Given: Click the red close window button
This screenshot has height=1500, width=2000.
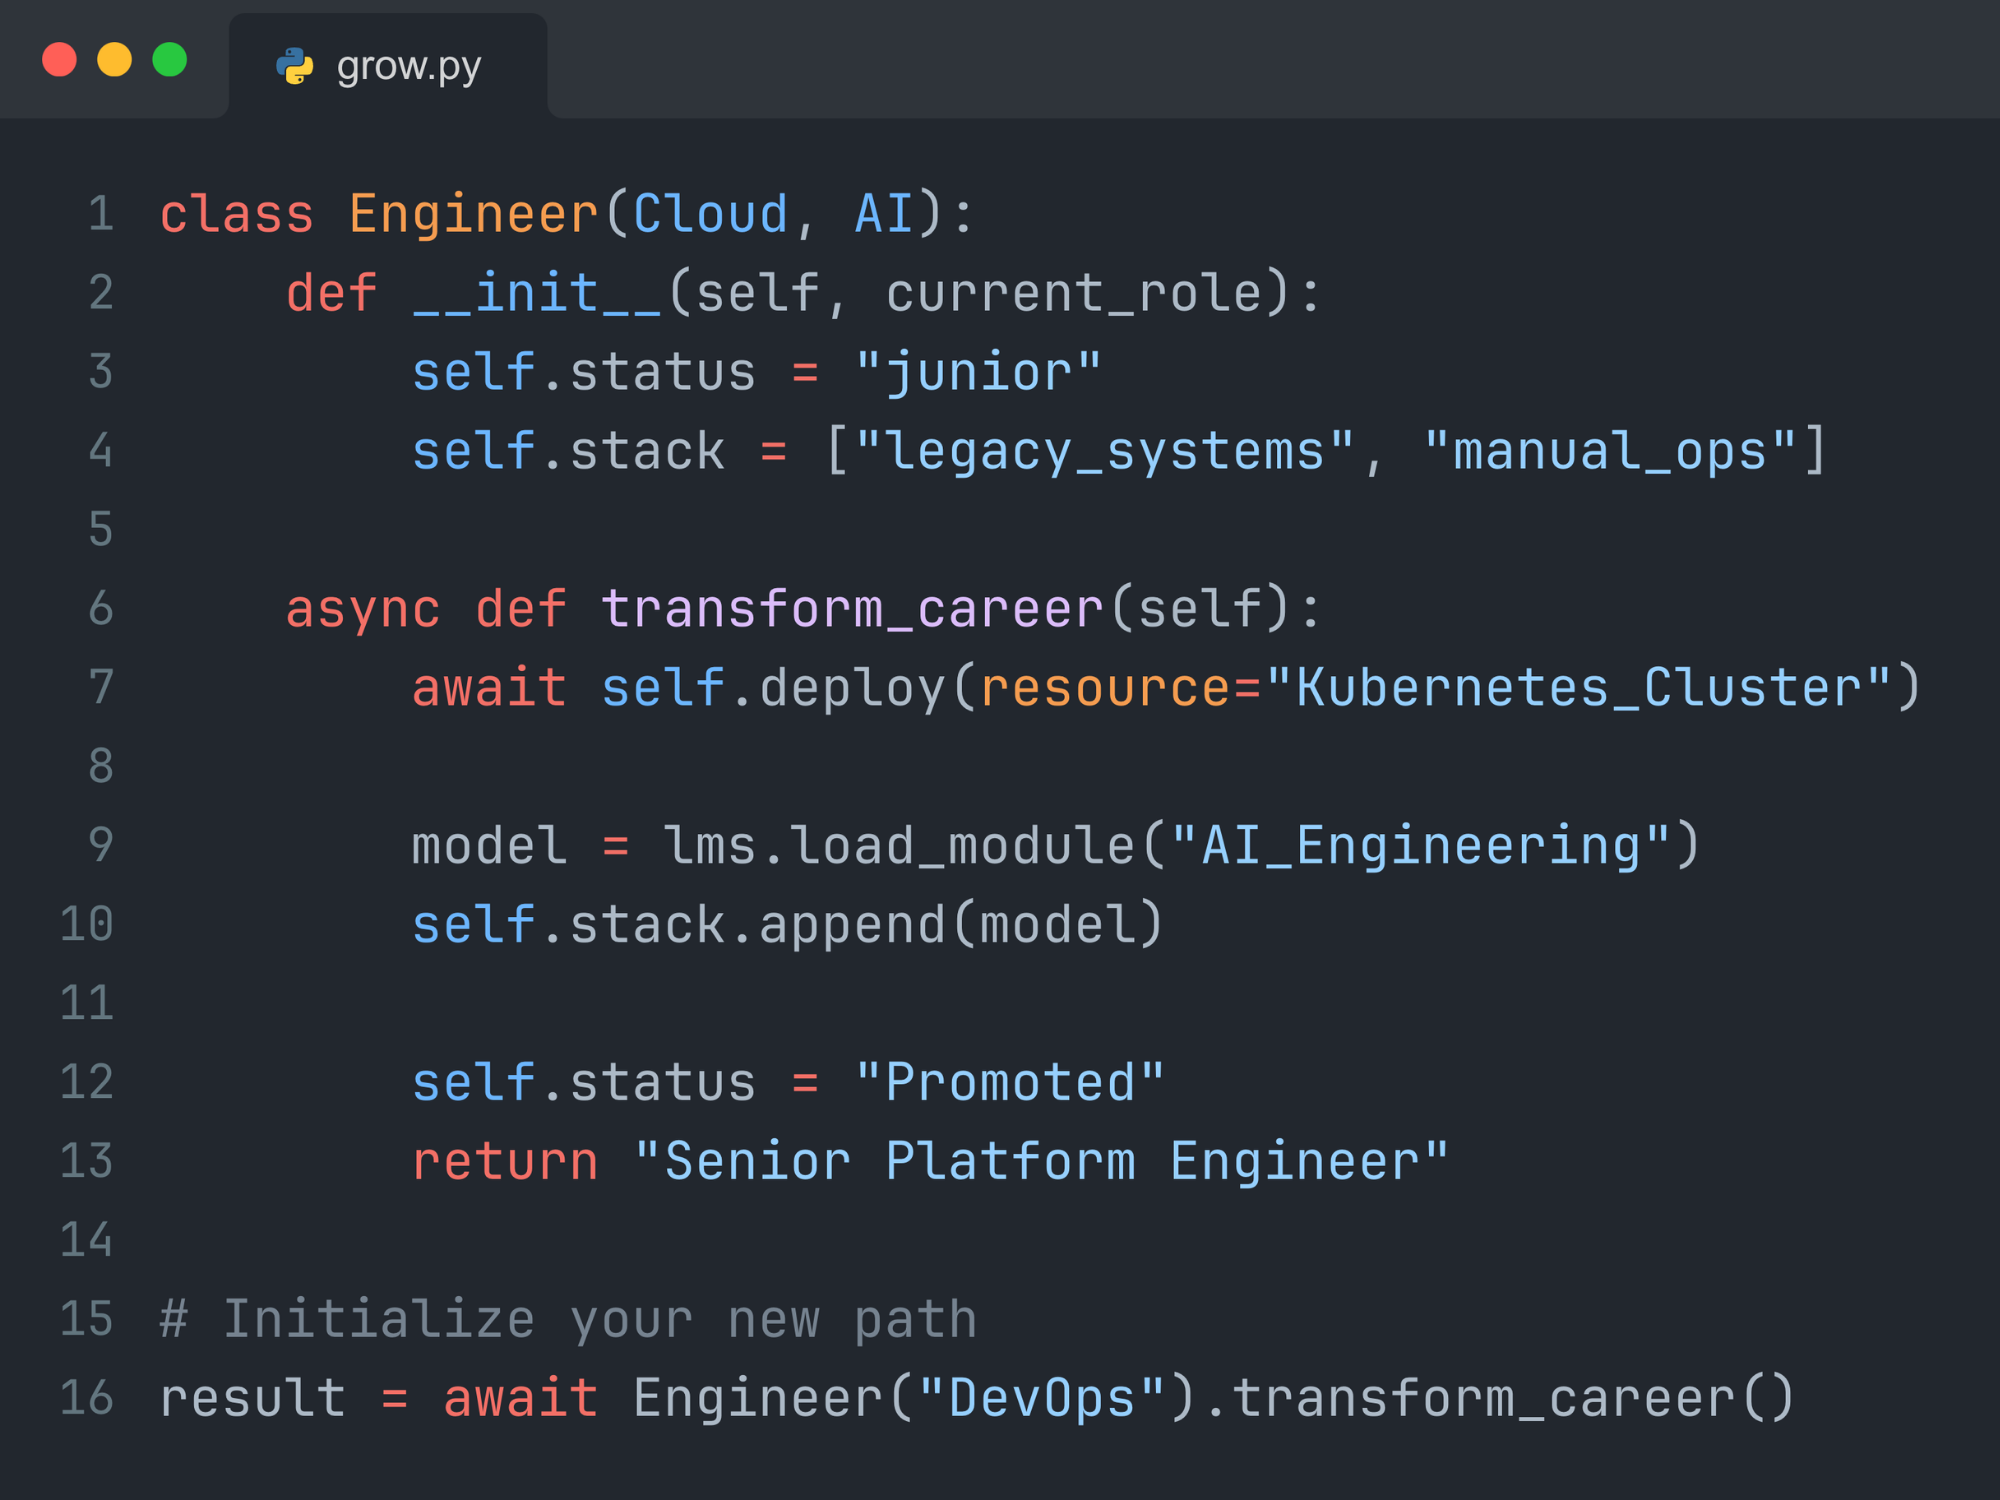Looking at the screenshot, I should pos(60,60).
